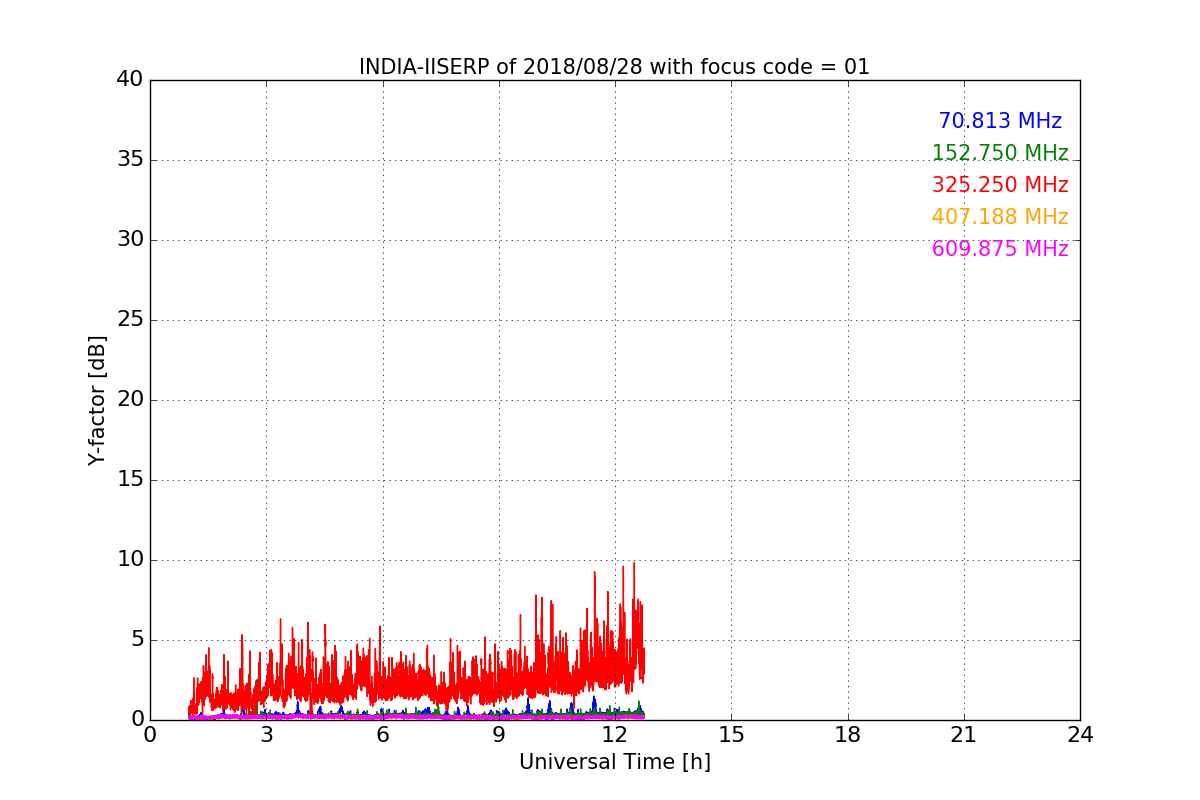This screenshot has width=1200, height=800.
Task: Click the x-axis tick value 9
Action: click(x=499, y=735)
